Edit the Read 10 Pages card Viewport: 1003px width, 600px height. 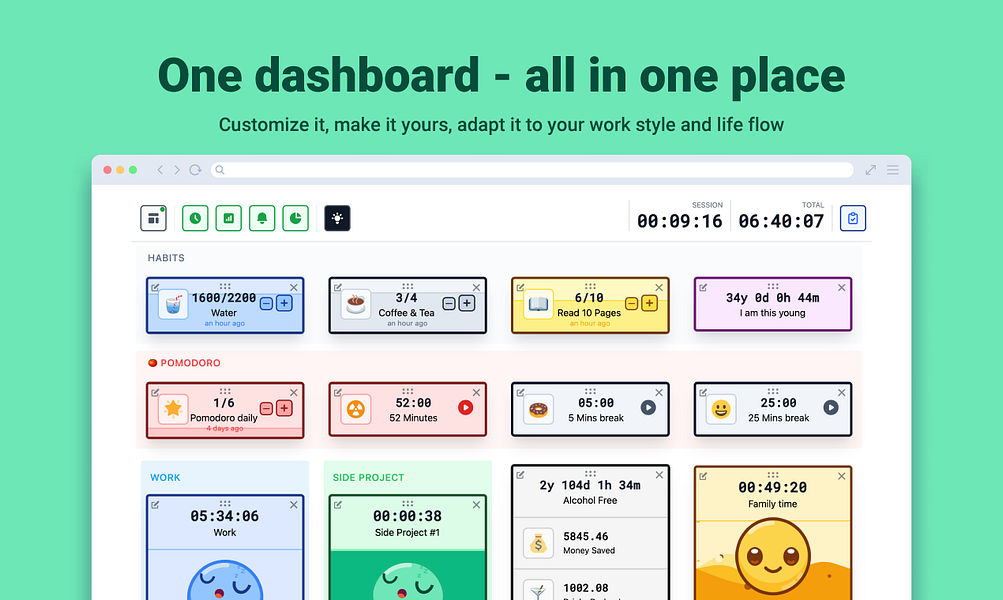(x=520, y=288)
